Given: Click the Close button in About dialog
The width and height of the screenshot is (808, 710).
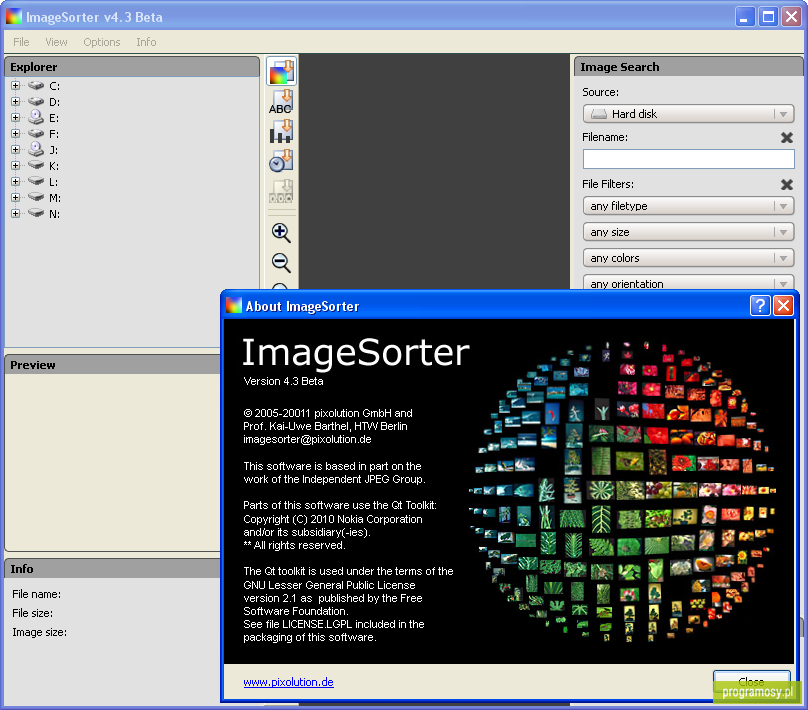Looking at the screenshot, I should [751, 682].
